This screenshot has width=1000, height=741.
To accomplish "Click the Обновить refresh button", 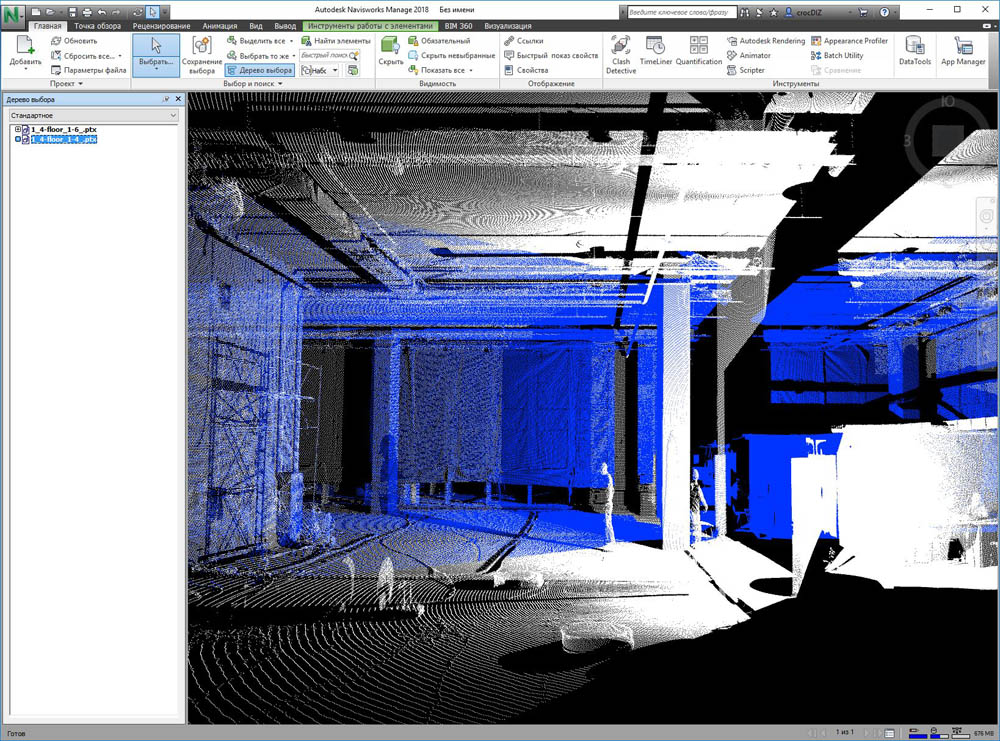I will pos(74,41).
